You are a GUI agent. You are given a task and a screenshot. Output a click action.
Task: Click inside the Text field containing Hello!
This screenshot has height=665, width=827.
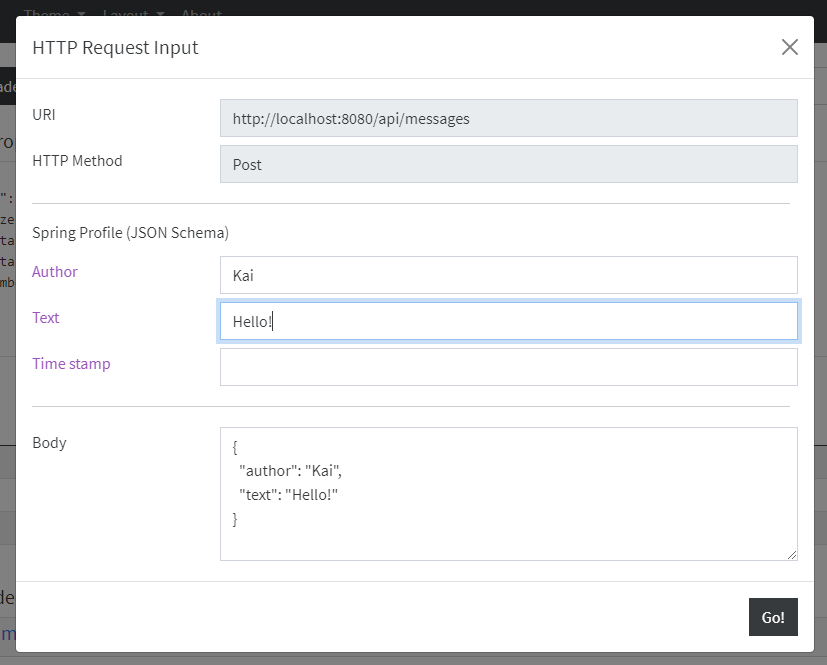click(508, 321)
